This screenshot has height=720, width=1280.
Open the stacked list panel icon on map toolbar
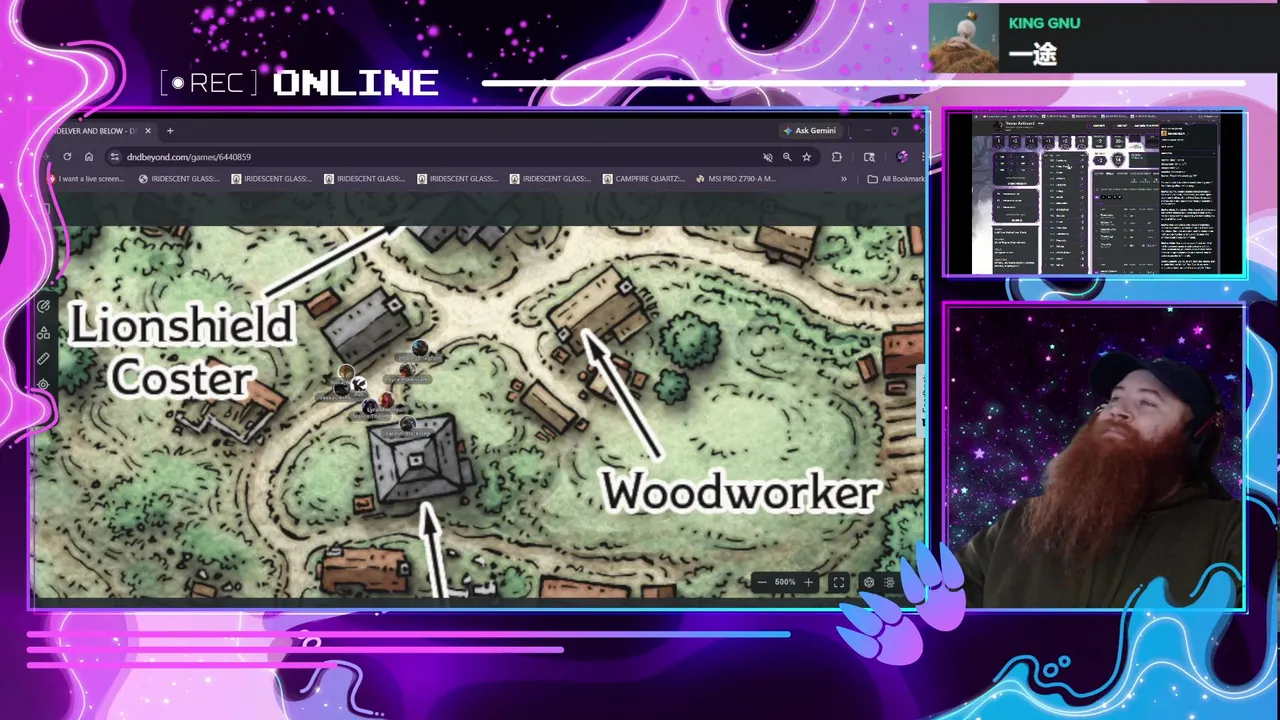tap(889, 582)
